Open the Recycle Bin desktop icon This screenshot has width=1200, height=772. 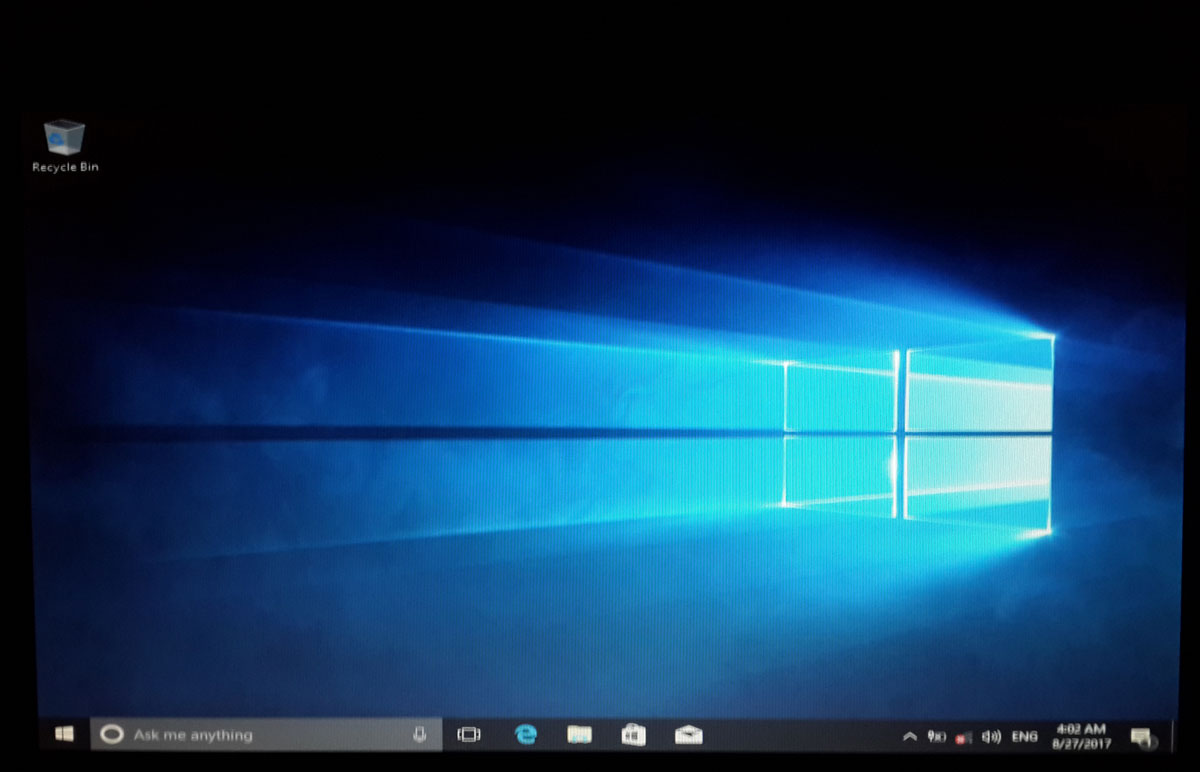point(65,146)
